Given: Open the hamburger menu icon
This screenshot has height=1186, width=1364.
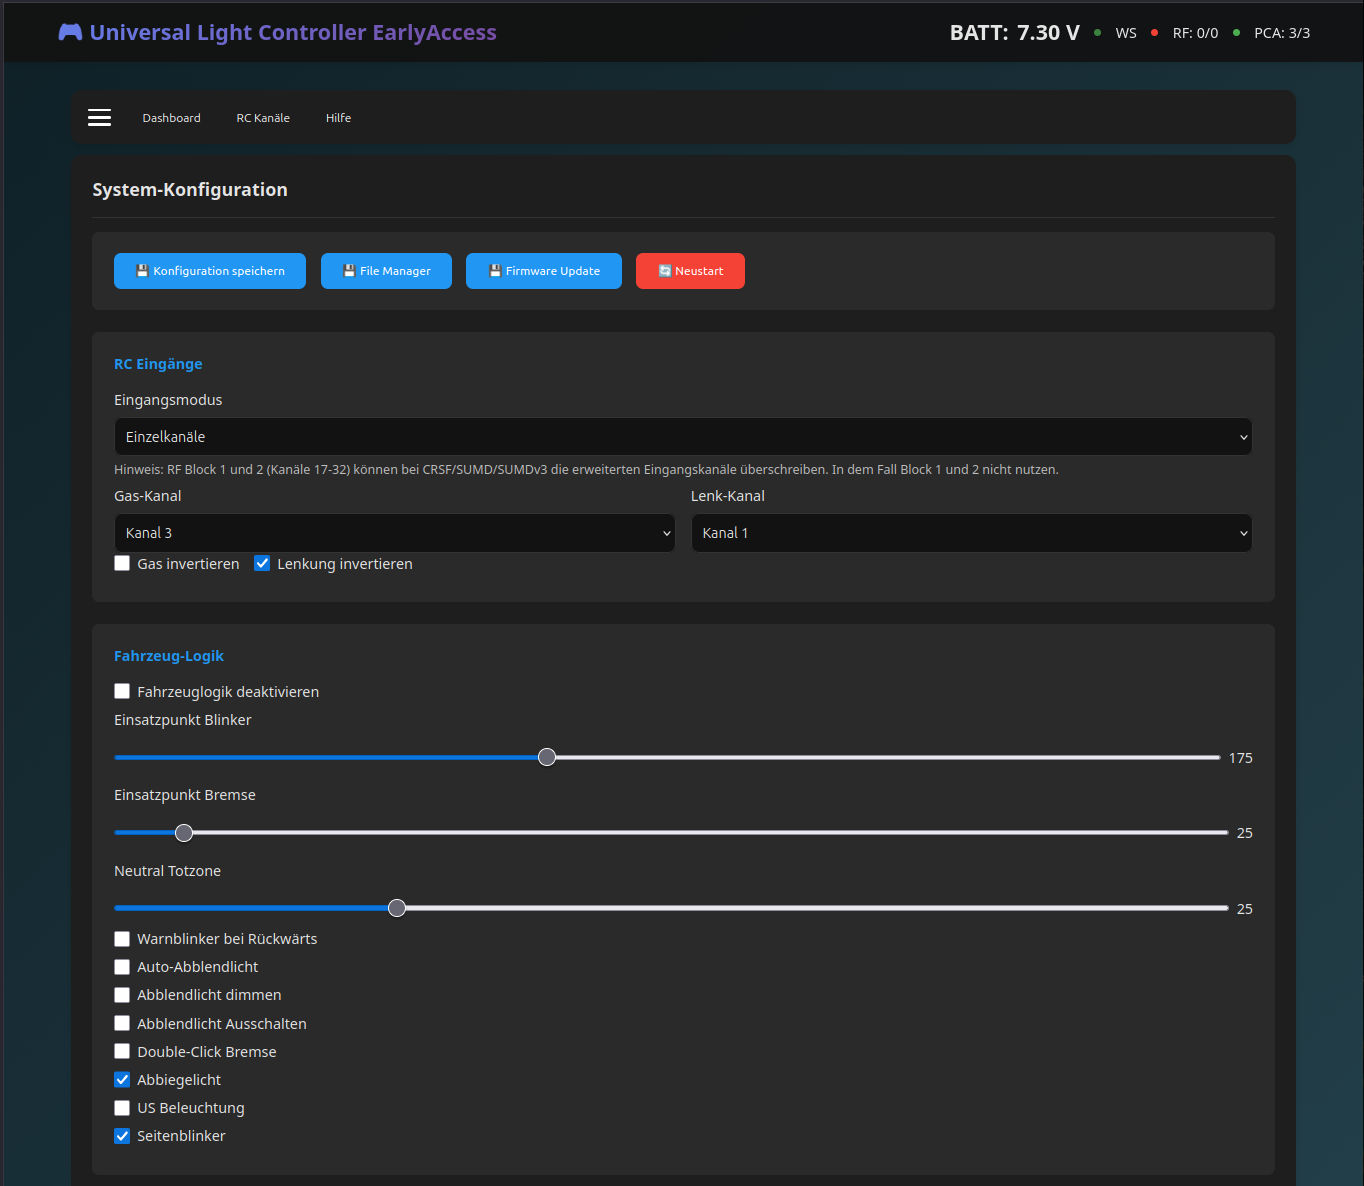Looking at the screenshot, I should click(x=99, y=118).
